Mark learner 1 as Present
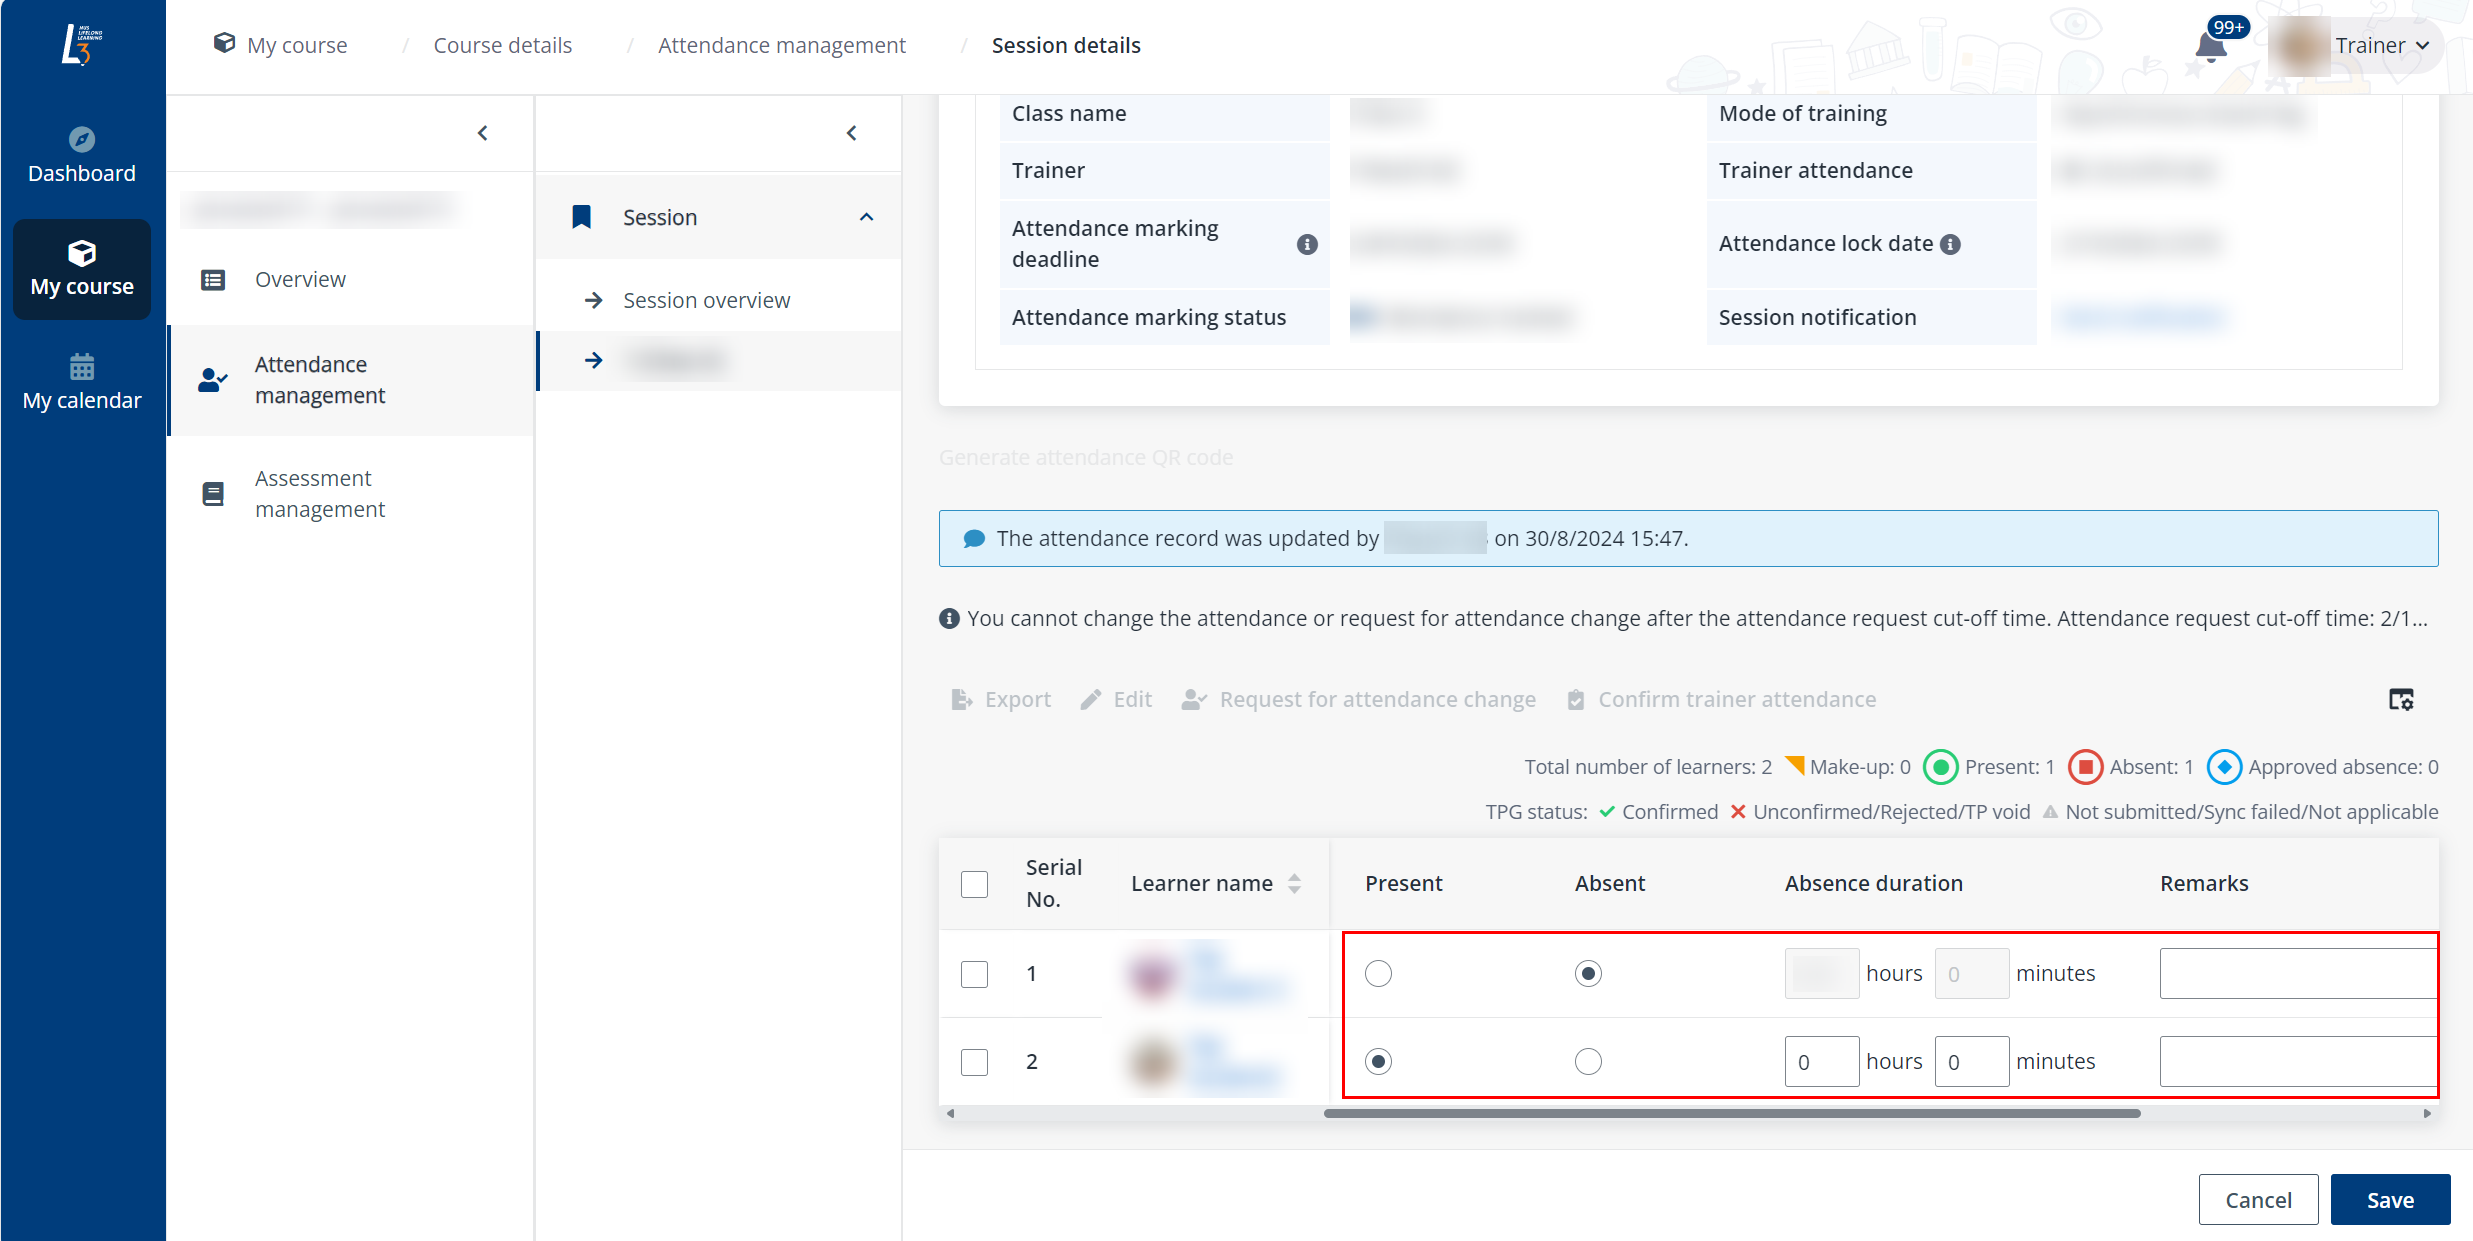This screenshot has height=1241, width=2473. click(x=1379, y=974)
